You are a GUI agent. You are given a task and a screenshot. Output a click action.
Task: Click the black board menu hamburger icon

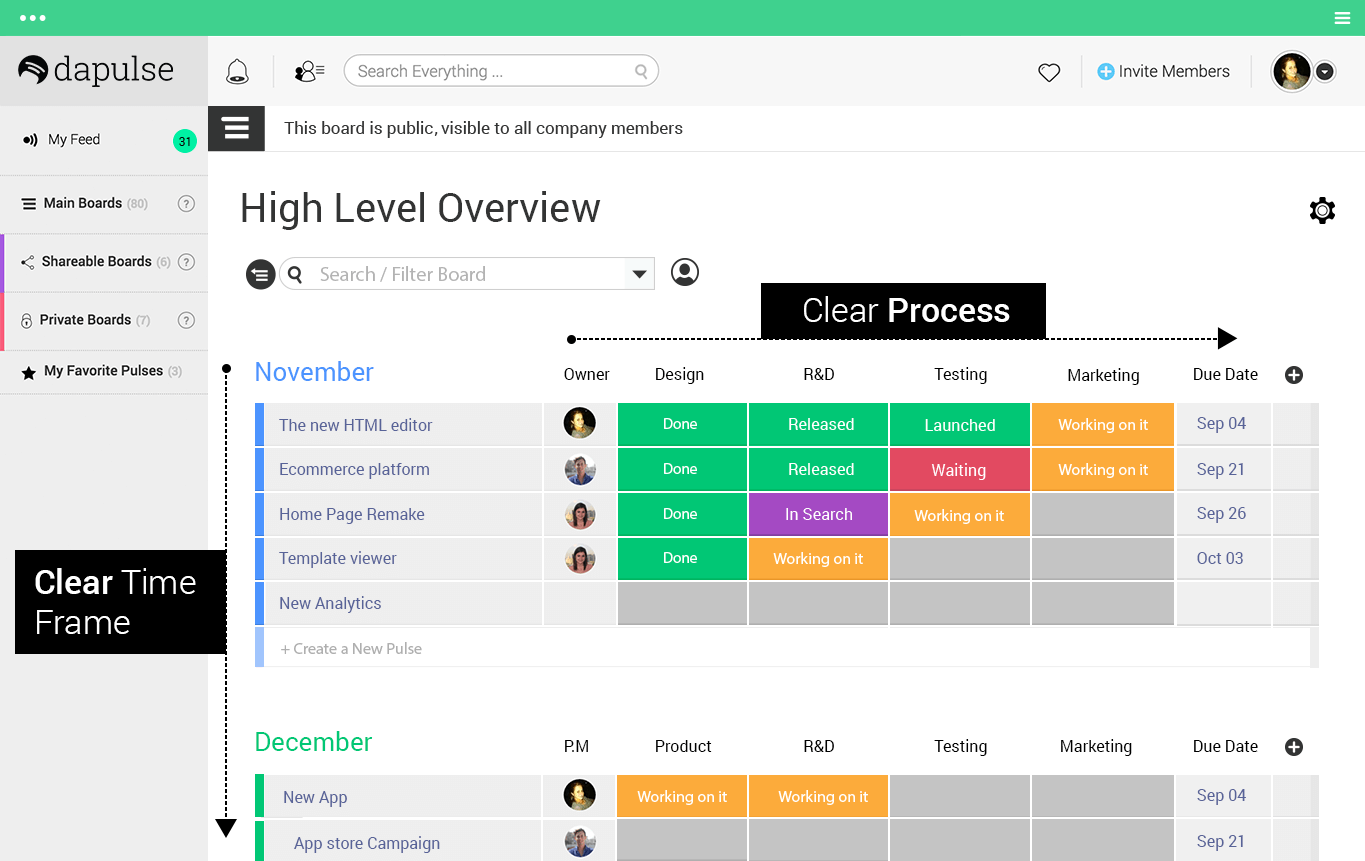(x=236, y=128)
